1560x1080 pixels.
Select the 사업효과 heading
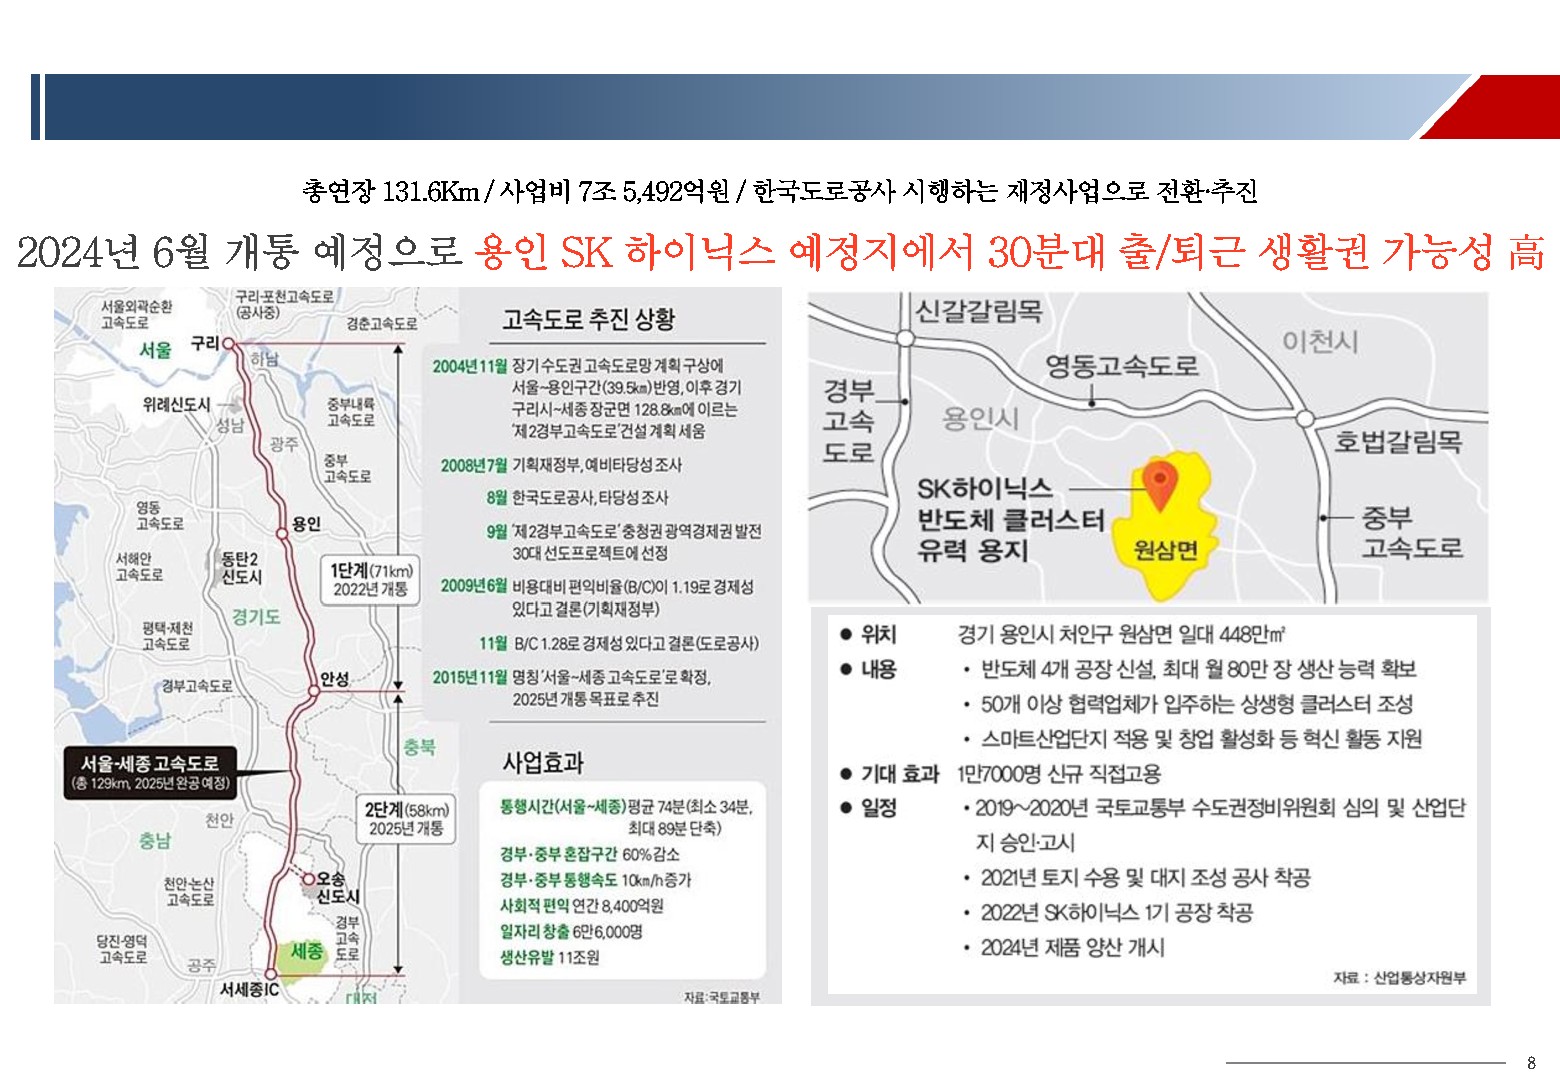pyautogui.click(x=543, y=763)
